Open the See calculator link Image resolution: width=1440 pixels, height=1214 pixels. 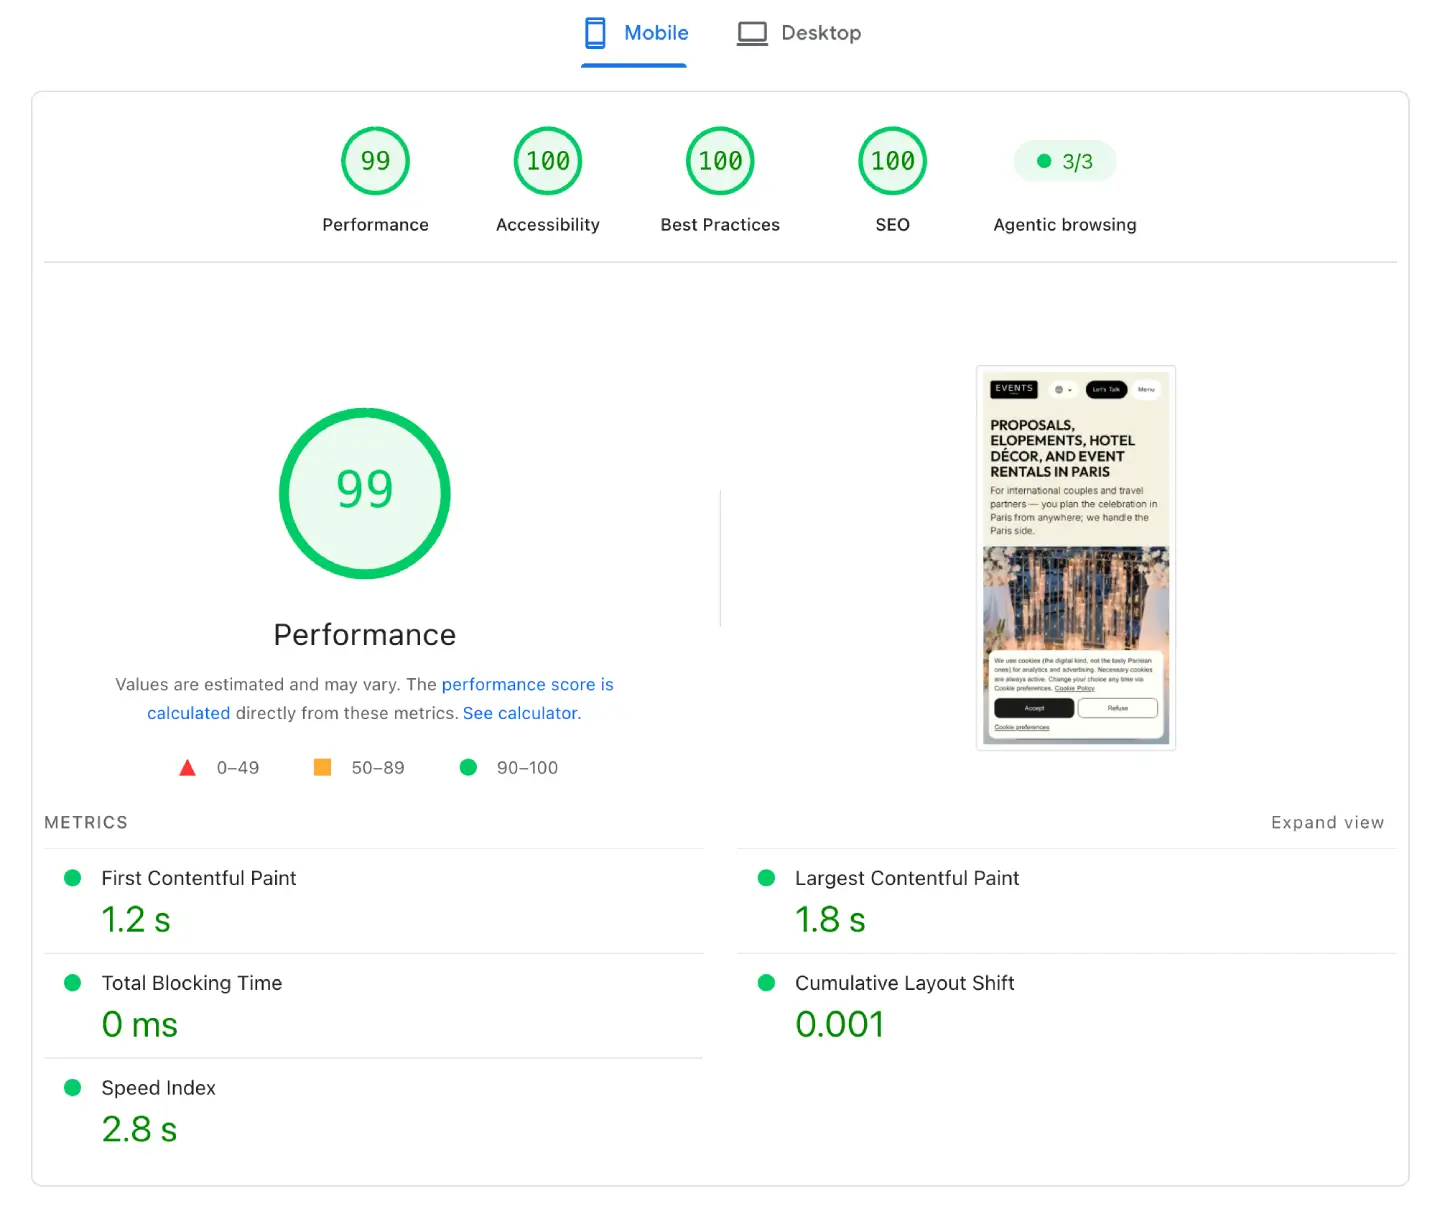click(521, 713)
